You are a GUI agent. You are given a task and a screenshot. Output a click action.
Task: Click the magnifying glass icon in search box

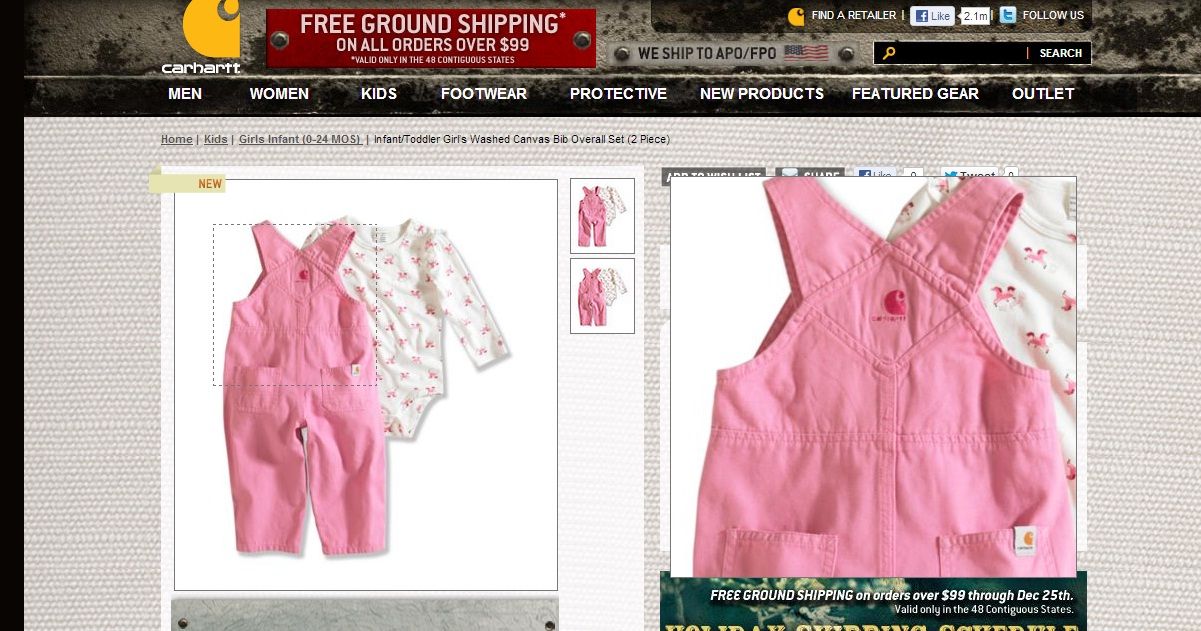click(888, 53)
